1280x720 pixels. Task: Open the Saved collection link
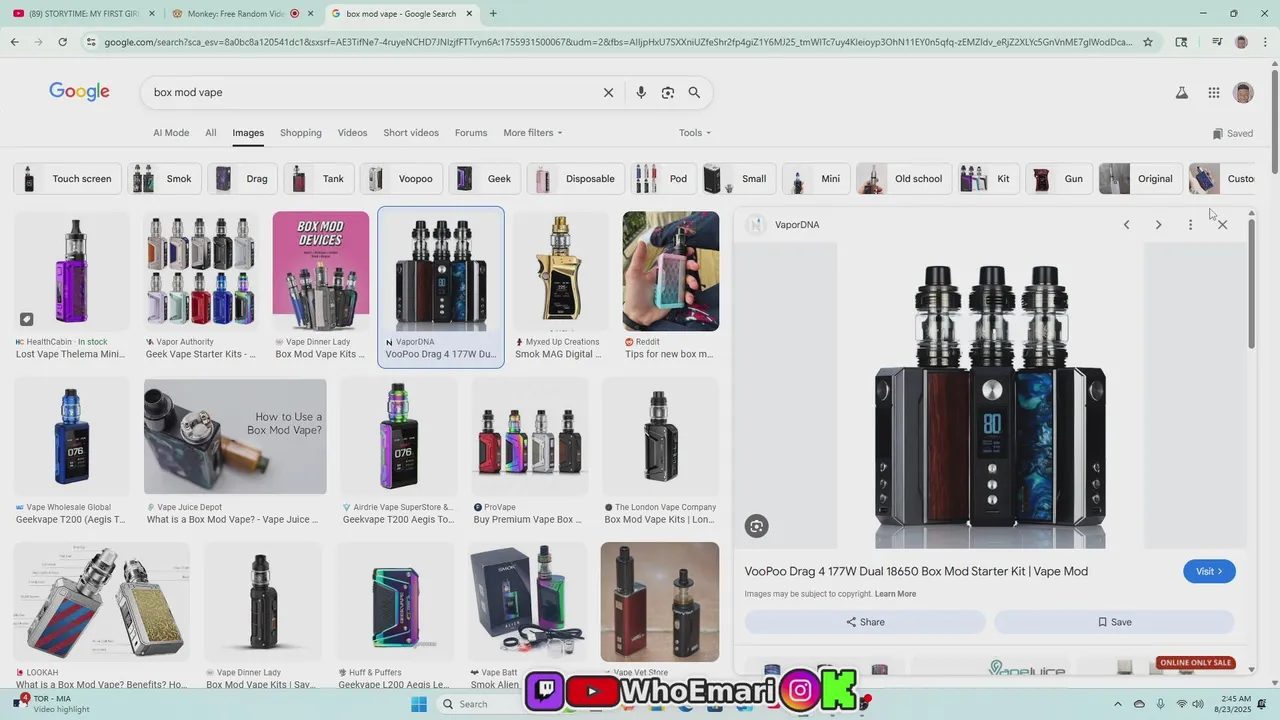(1232, 133)
